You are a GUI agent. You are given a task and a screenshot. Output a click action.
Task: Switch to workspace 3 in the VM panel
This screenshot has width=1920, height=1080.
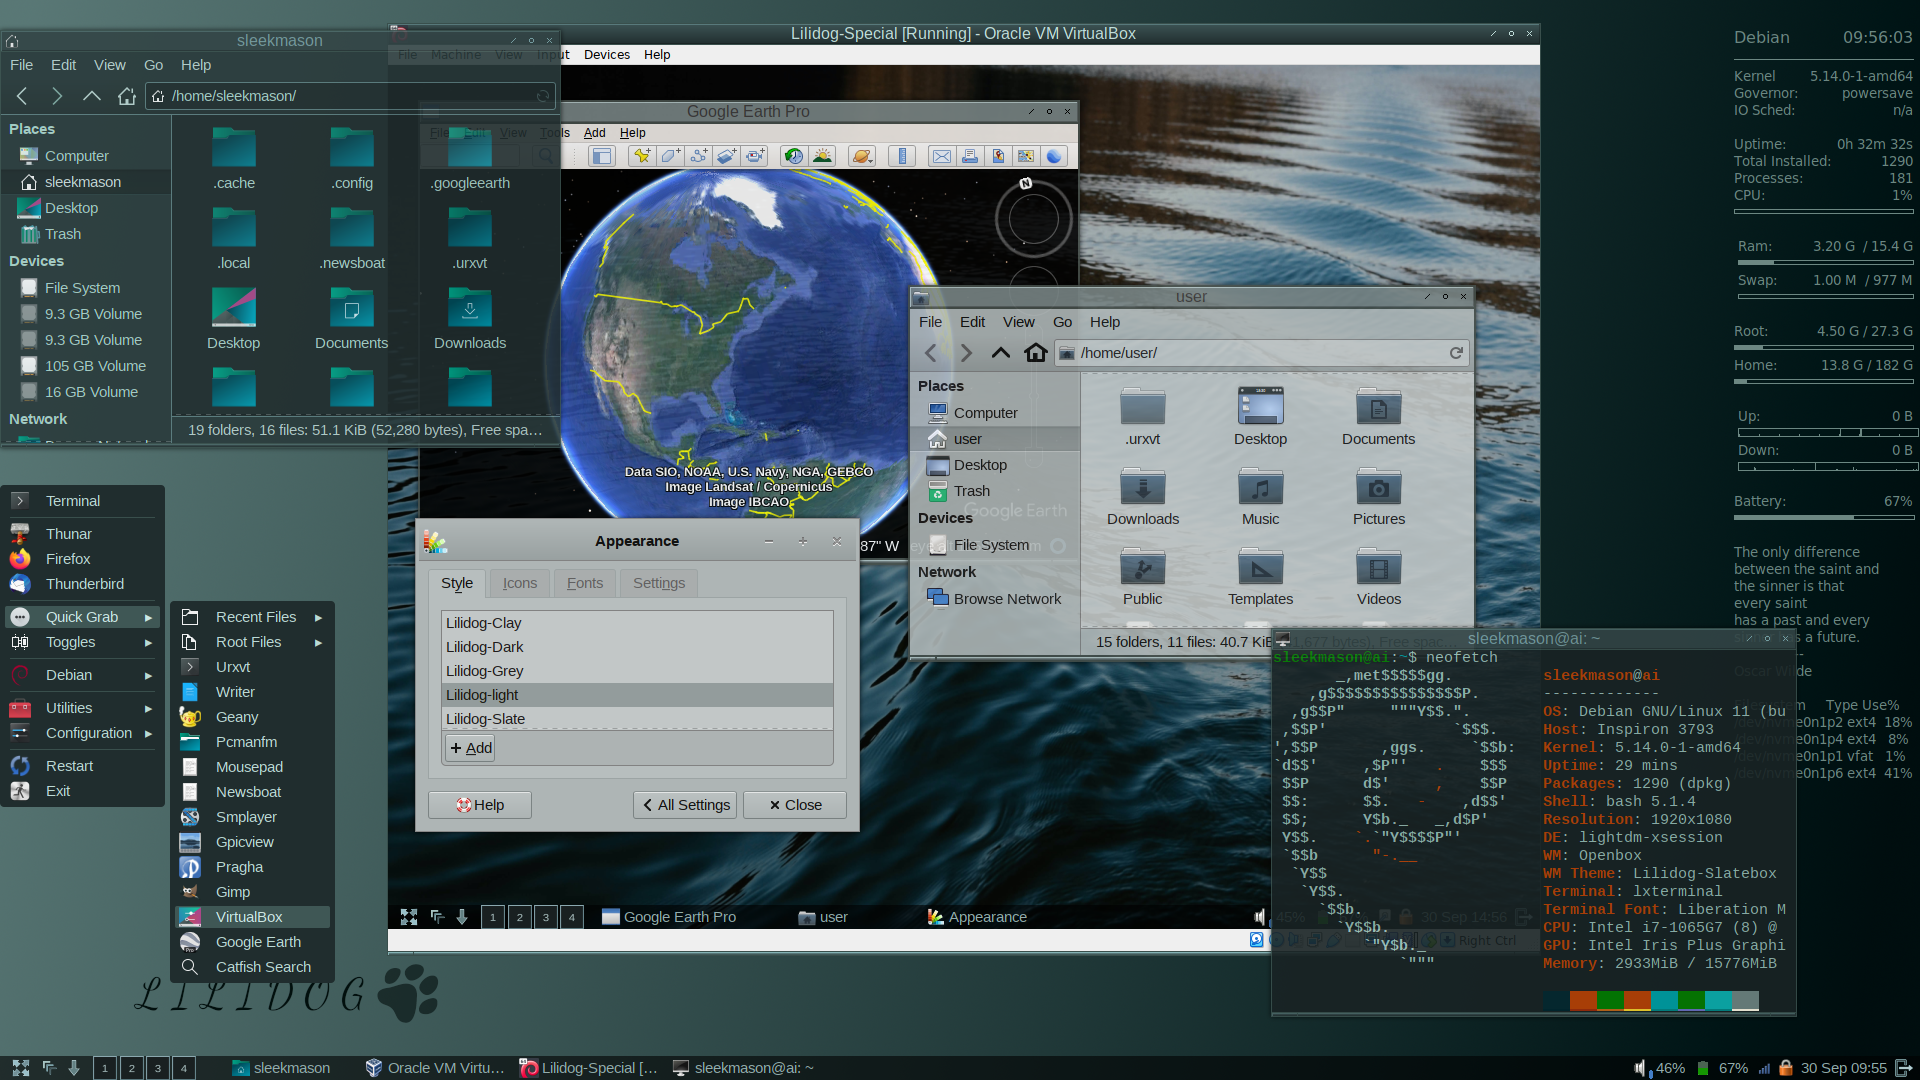pyautogui.click(x=545, y=917)
